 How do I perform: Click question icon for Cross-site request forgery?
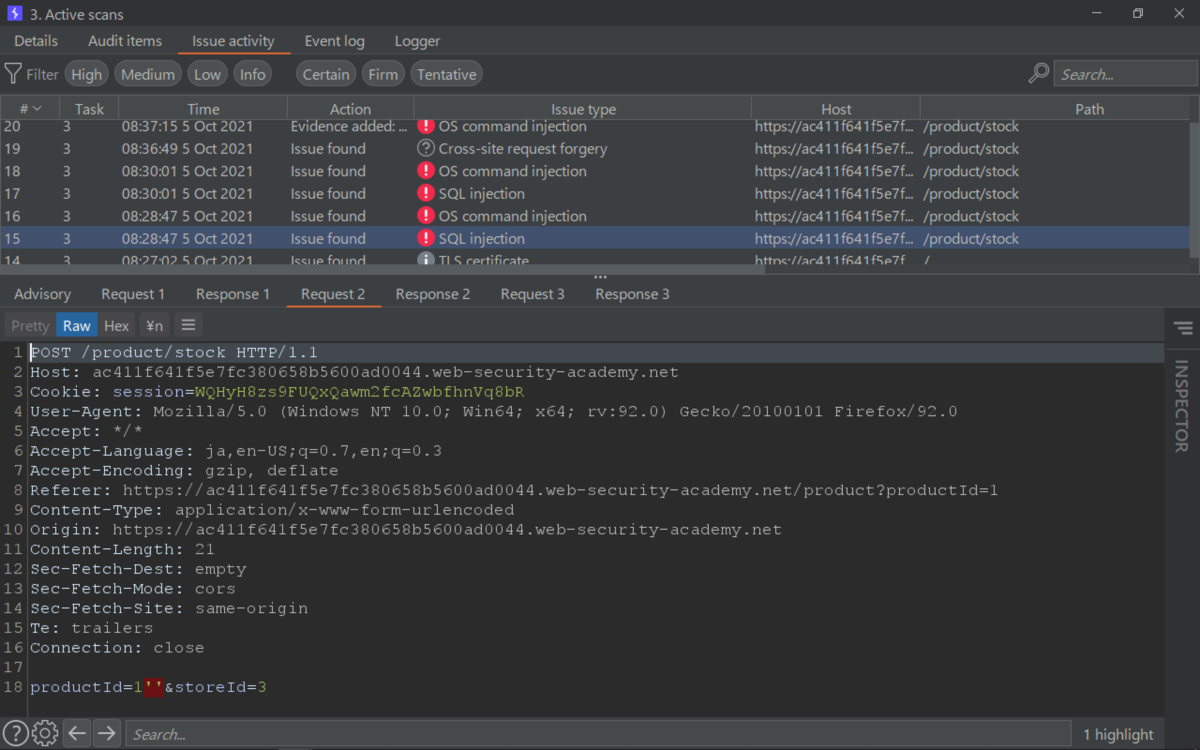pos(426,148)
